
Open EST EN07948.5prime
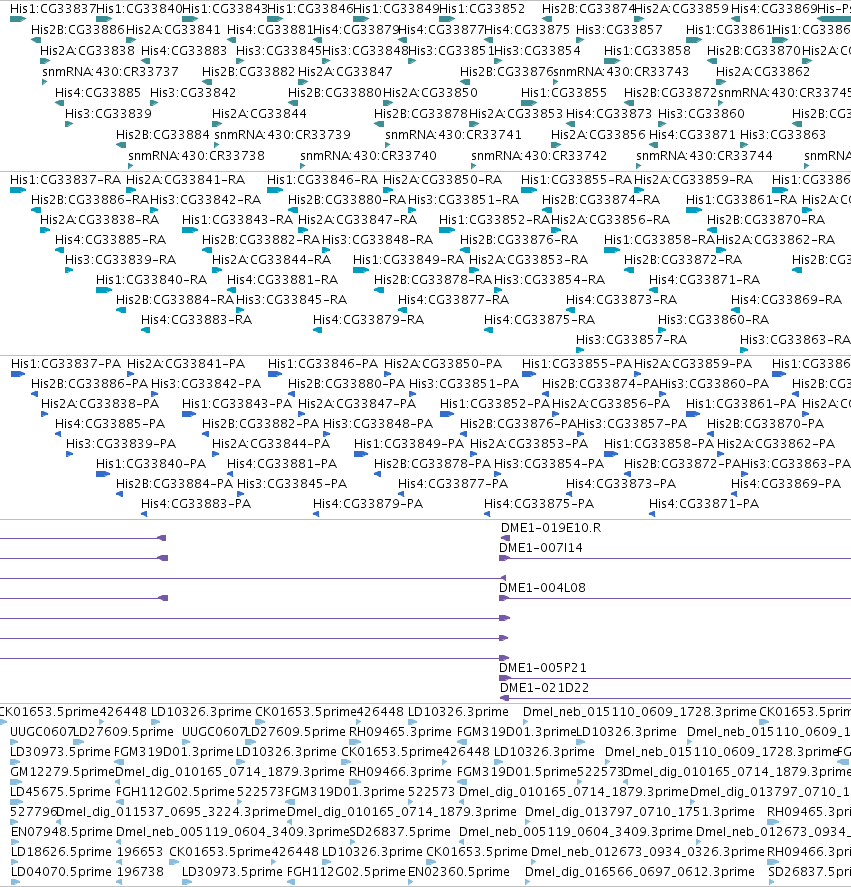point(62,832)
